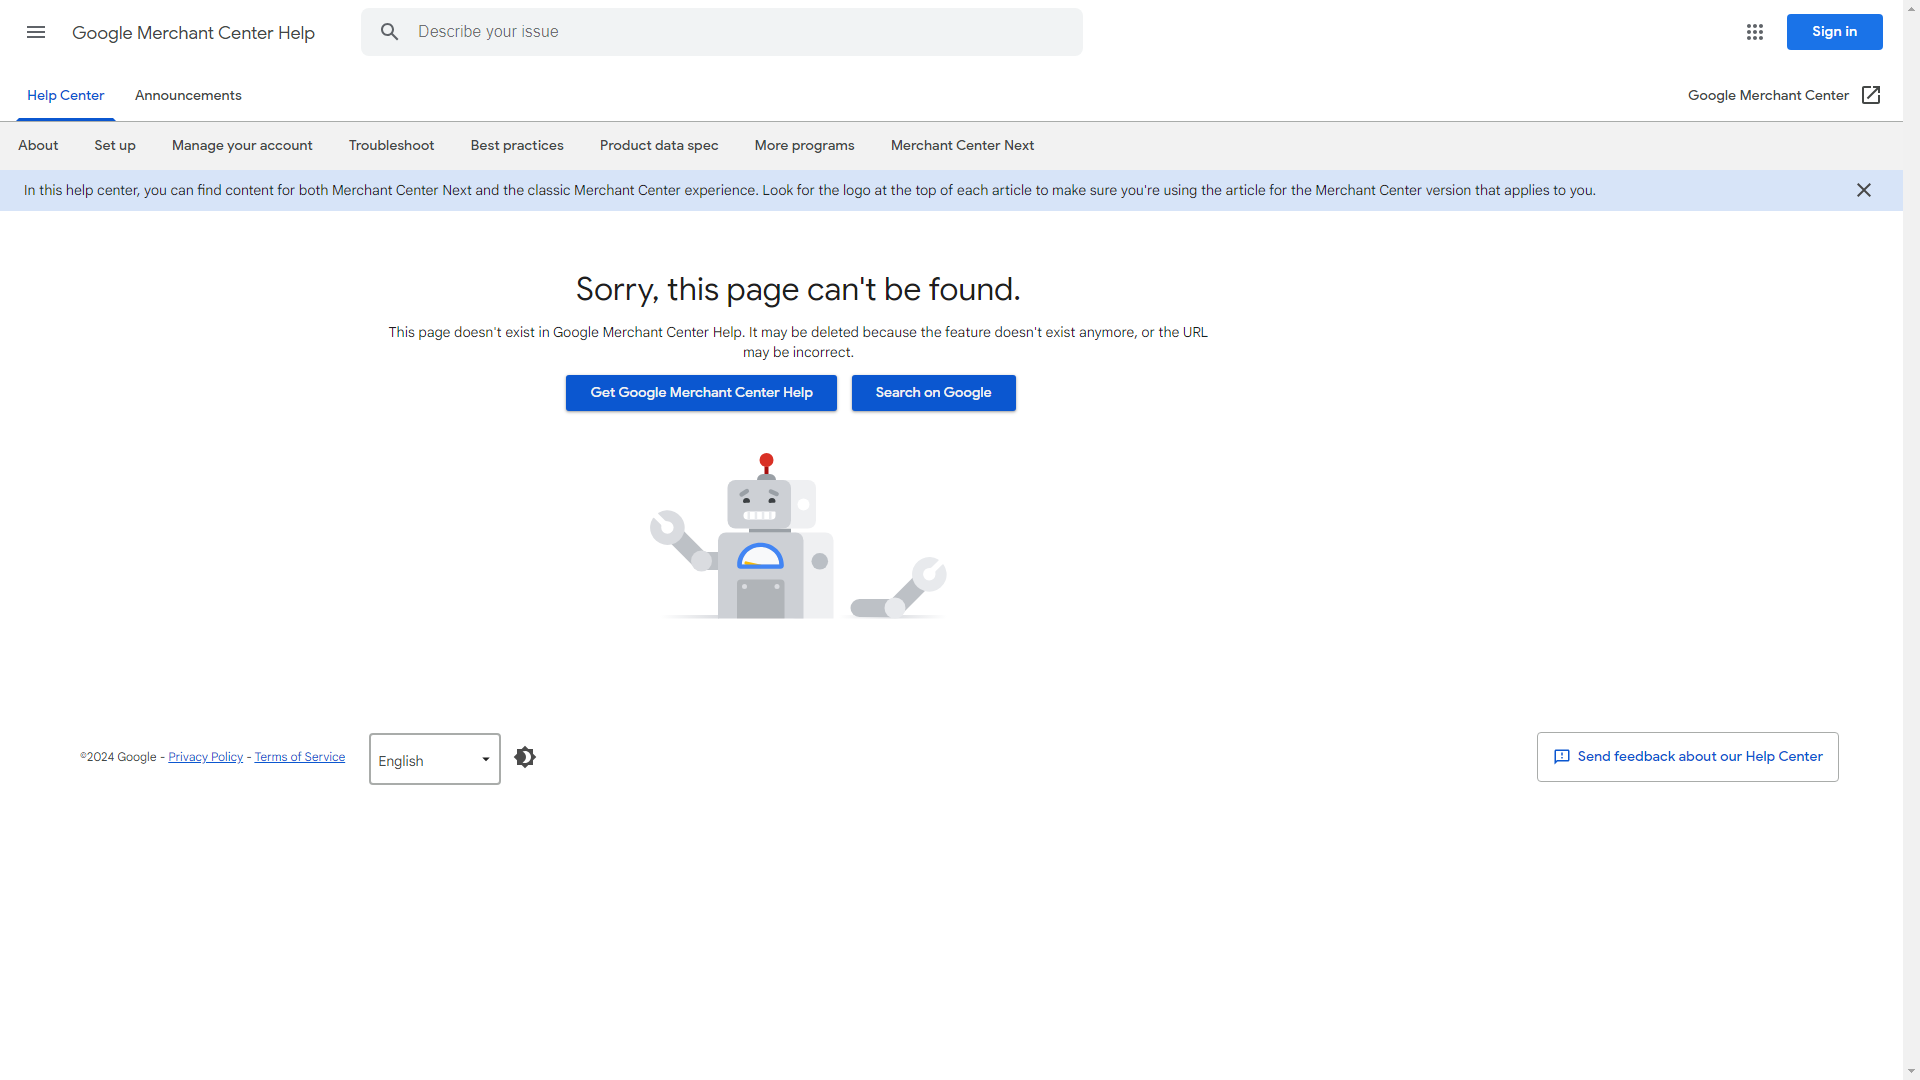The height and width of the screenshot is (1080, 1920).
Task: Open the Troubleshoot menu
Action: pyautogui.click(x=391, y=145)
